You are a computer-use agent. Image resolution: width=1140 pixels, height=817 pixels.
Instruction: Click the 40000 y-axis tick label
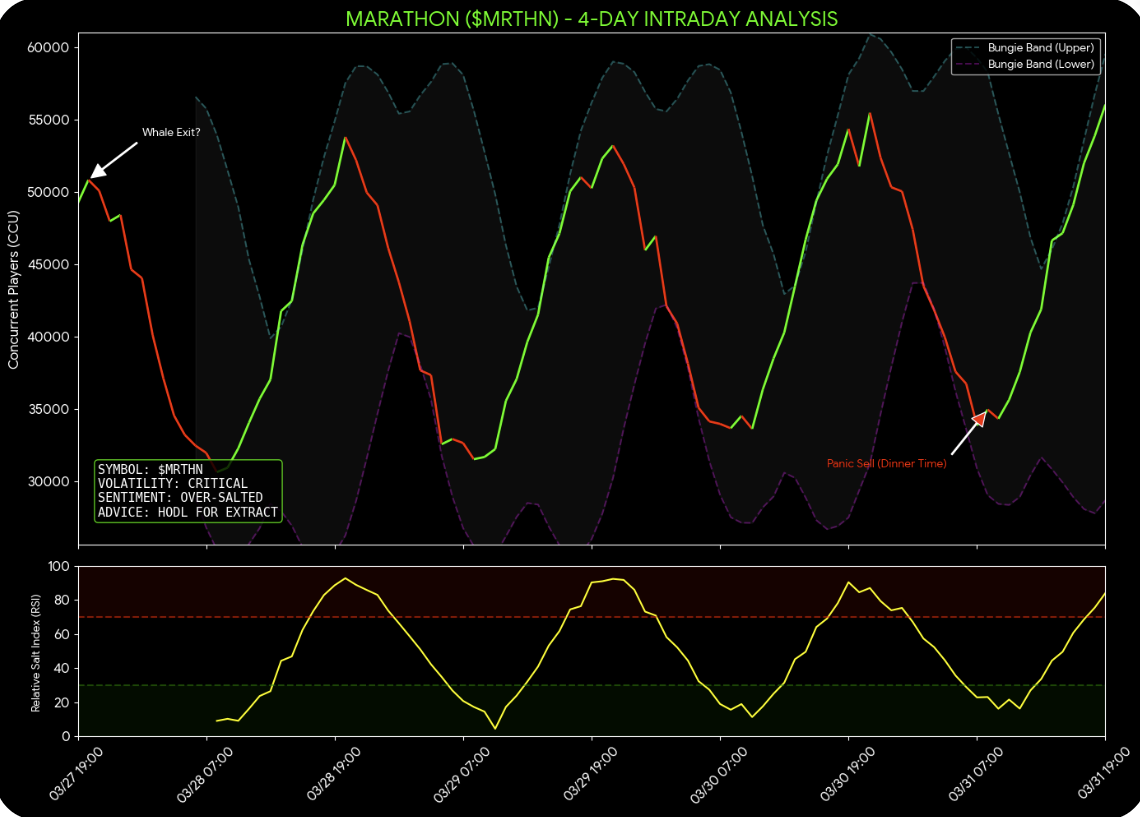coord(48,337)
